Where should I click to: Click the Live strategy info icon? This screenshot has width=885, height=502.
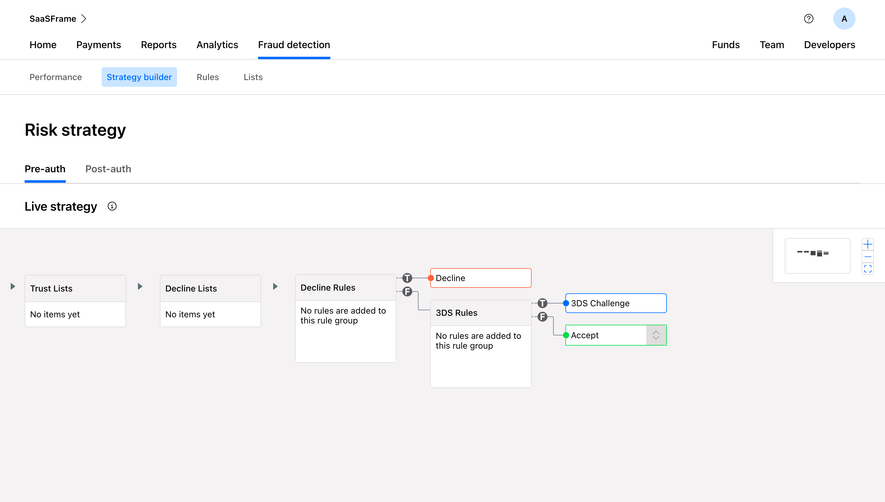tap(112, 206)
